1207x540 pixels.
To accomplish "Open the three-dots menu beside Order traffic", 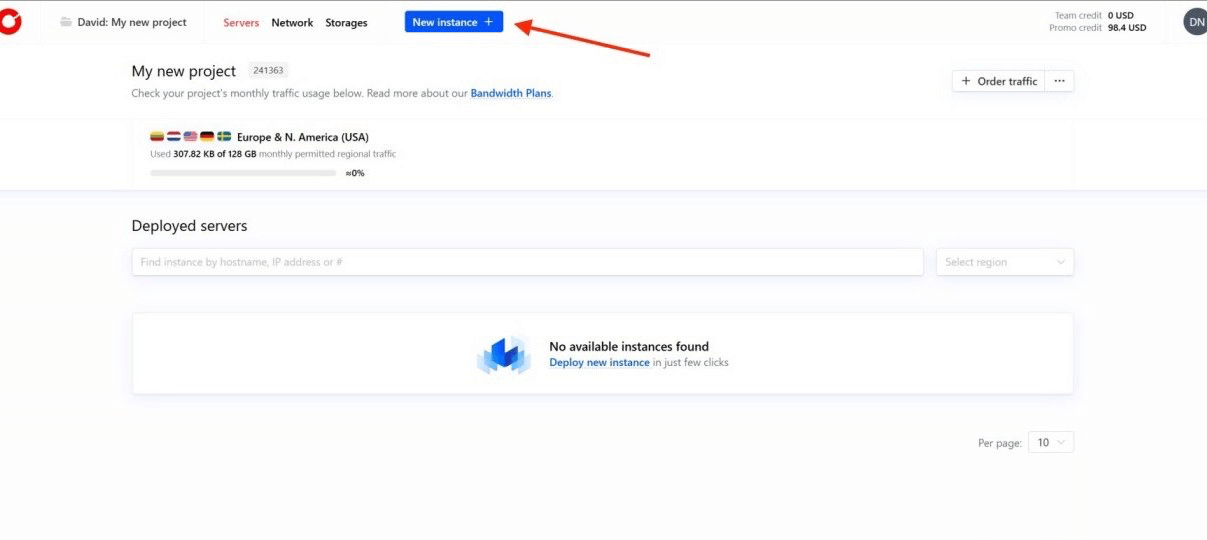I will tap(1059, 81).
